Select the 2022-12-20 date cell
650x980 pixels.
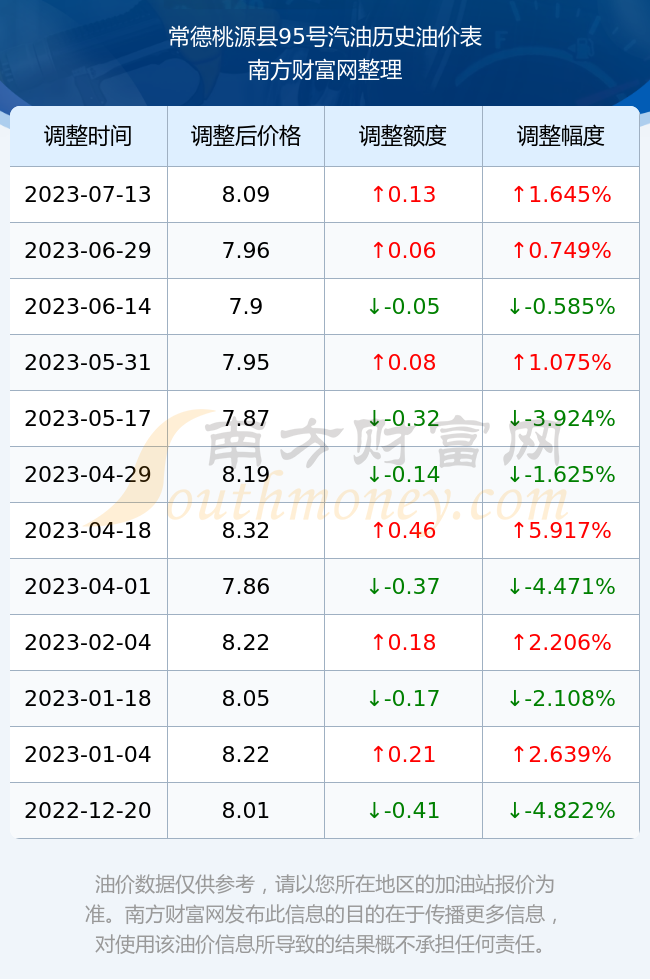coord(88,810)
